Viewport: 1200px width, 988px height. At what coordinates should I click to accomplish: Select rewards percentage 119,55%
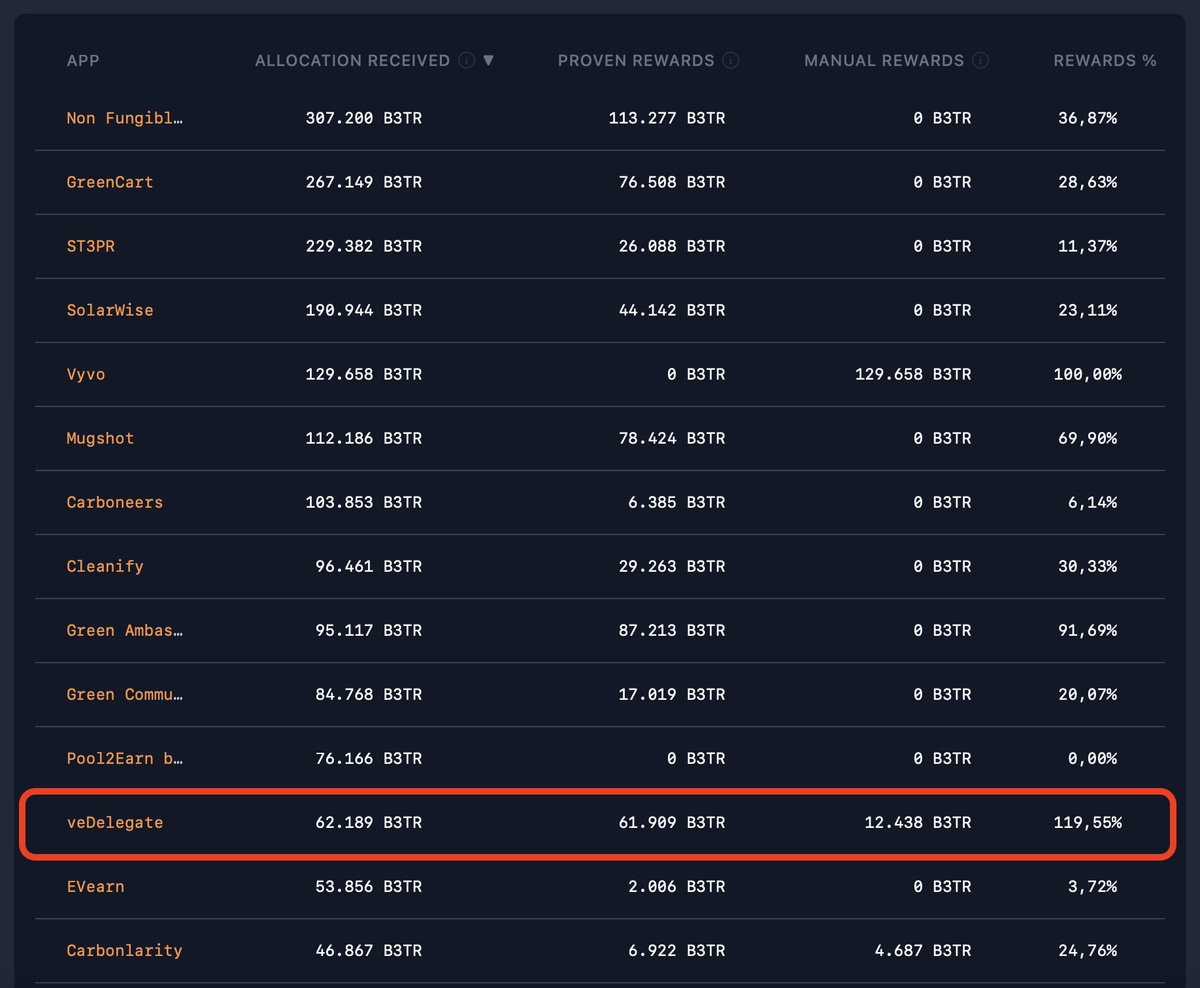(x=1088, y=822)
